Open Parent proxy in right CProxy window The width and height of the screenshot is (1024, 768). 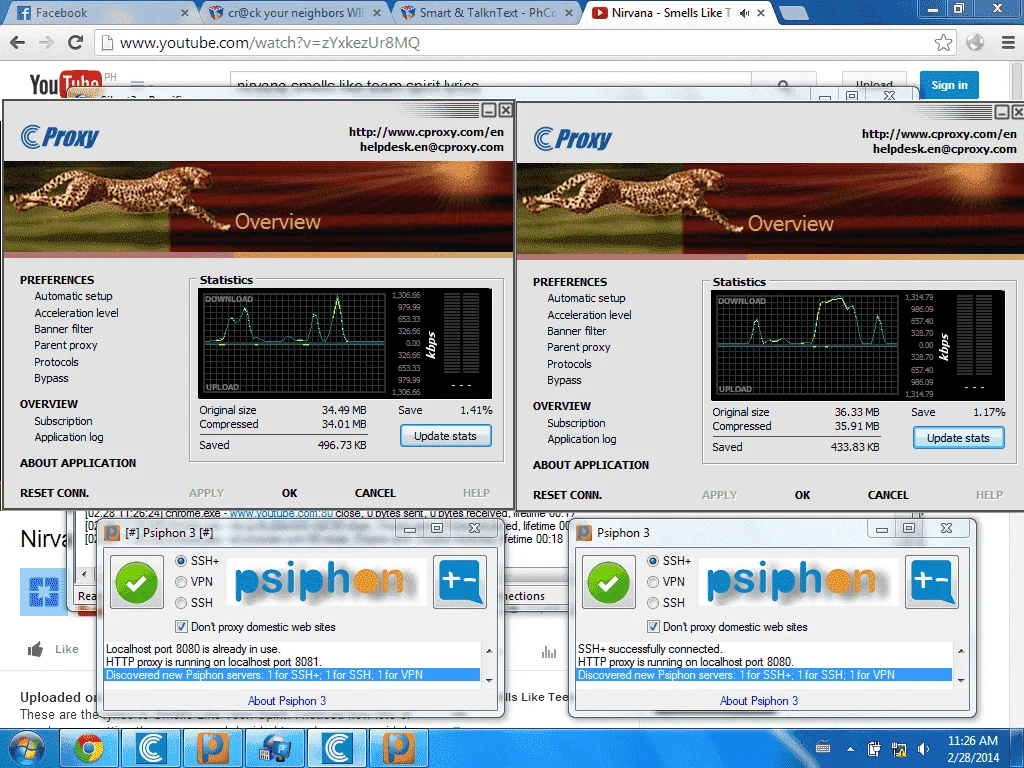click(579, 347)
